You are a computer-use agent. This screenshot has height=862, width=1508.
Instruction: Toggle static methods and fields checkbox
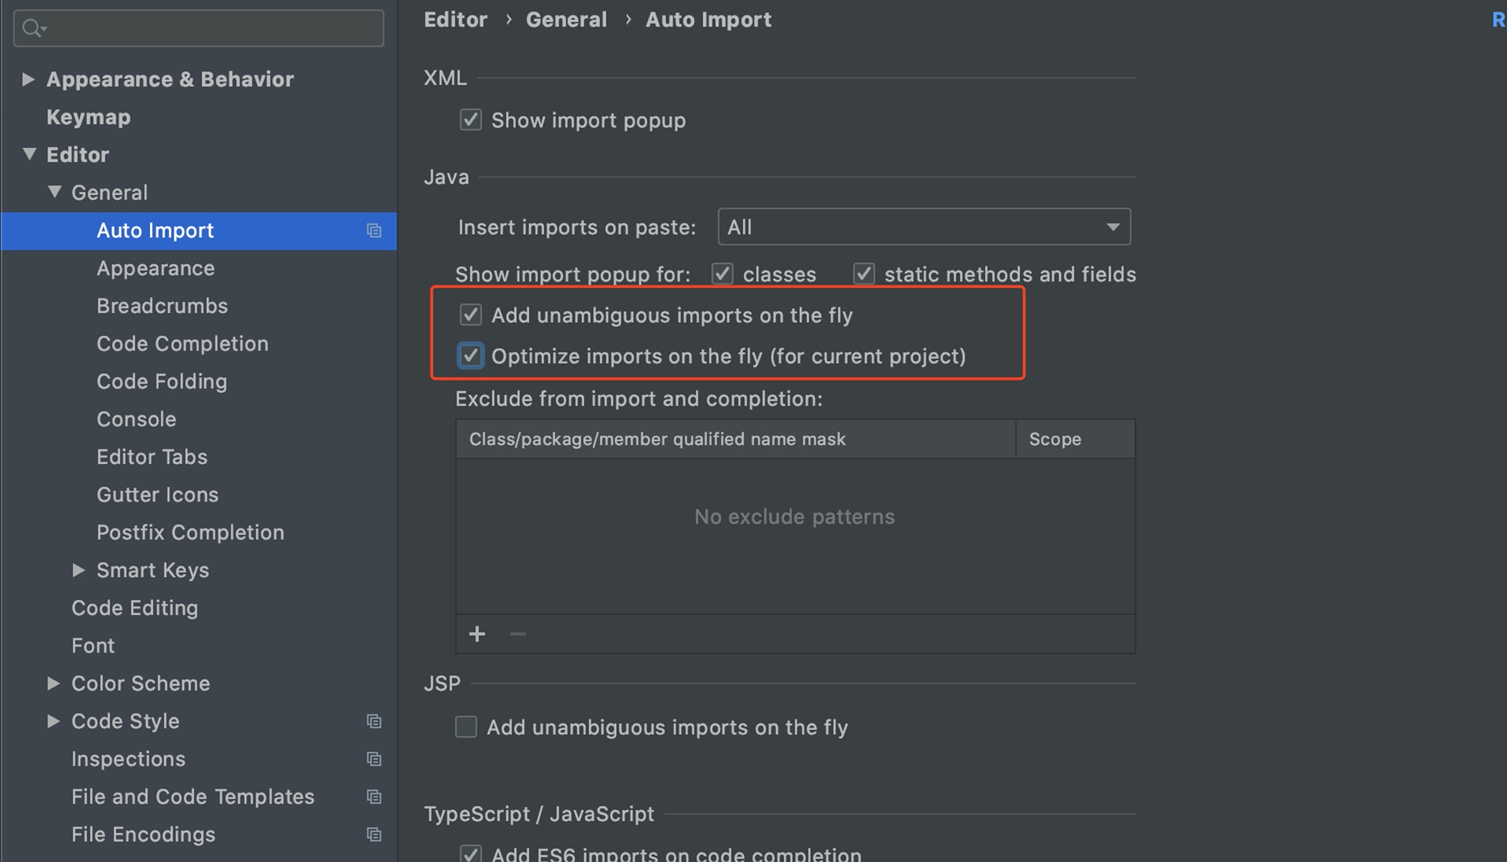pos(864,274)
